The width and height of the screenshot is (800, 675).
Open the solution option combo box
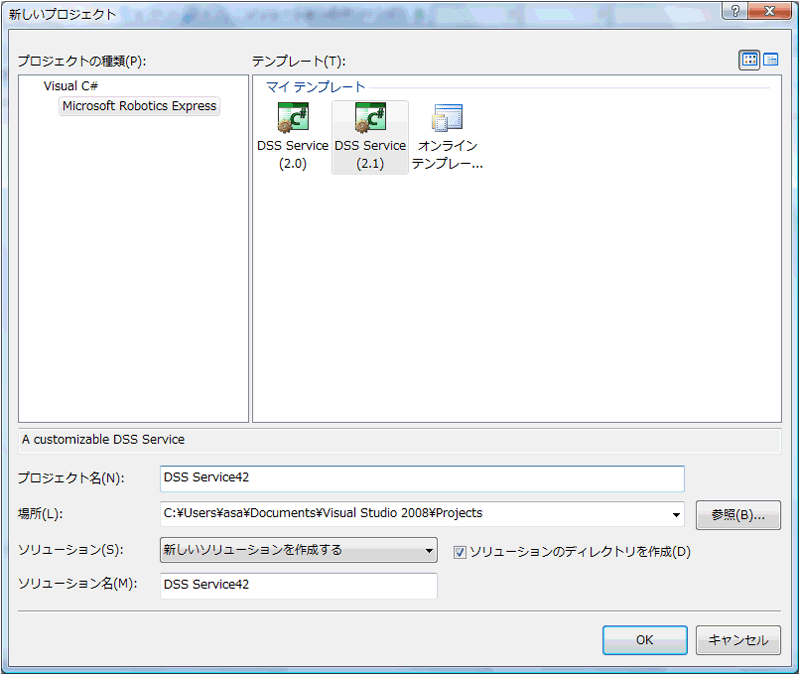coord(298,550)
